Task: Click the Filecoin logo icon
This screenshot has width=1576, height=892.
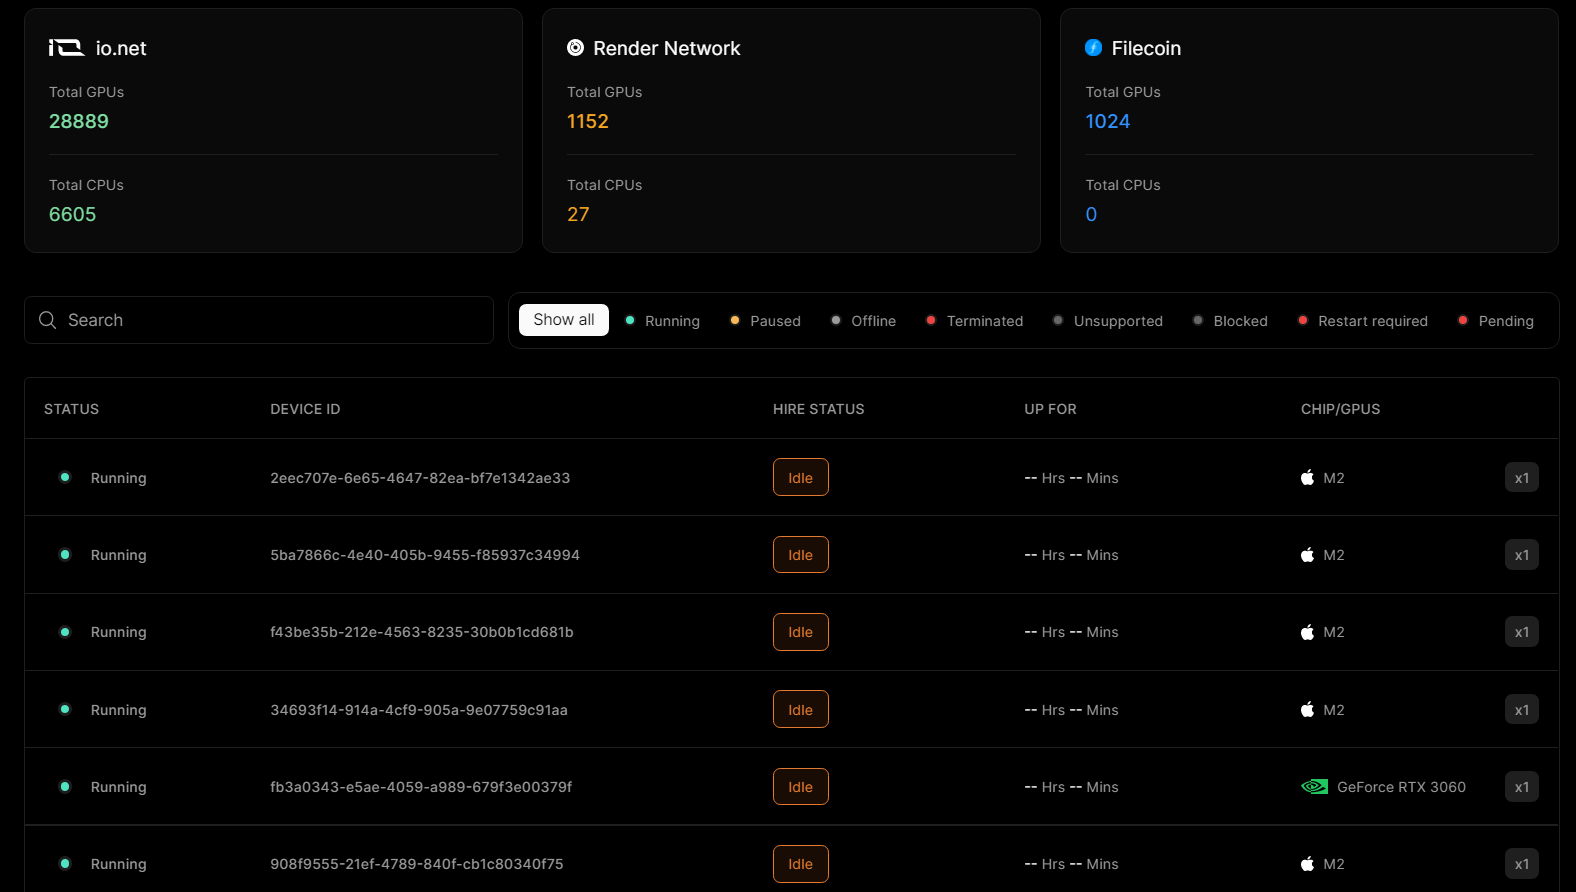Action: (x=1094, y=48)
